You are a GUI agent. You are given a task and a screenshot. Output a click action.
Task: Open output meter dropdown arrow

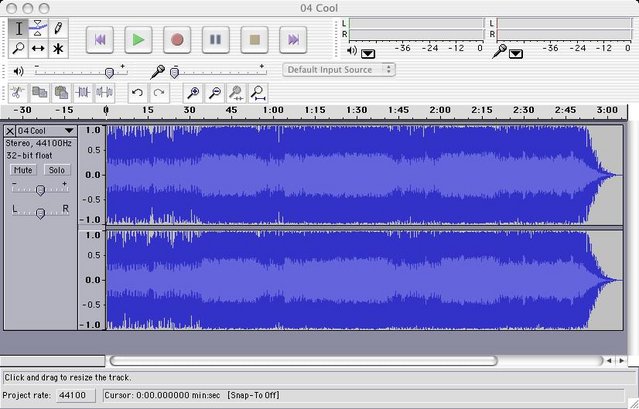(368, 54)
